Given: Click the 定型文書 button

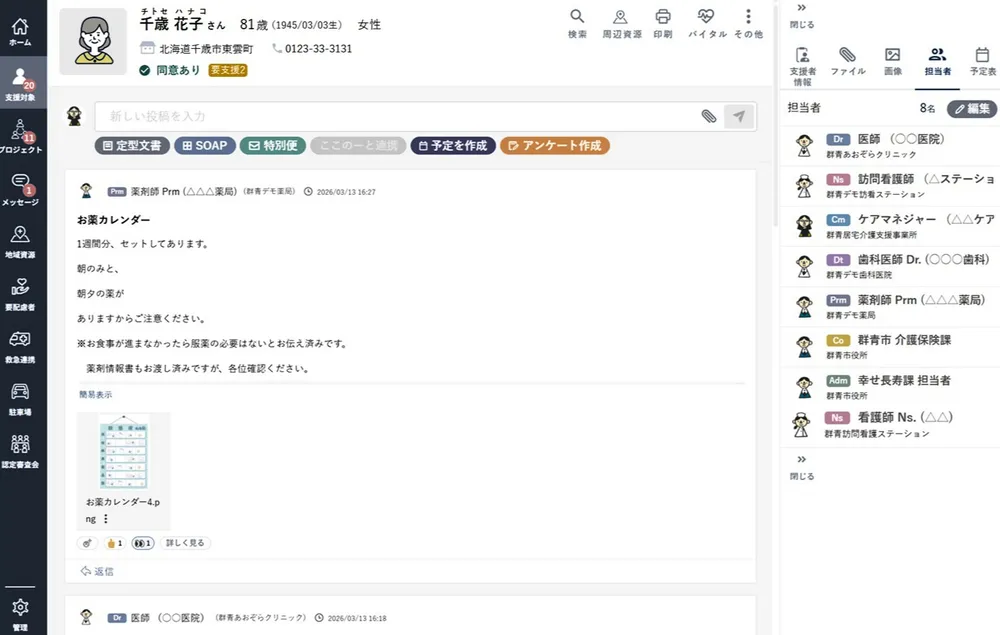Looking at the screenshot, I should pyautogui.click(x=132, y=145).
